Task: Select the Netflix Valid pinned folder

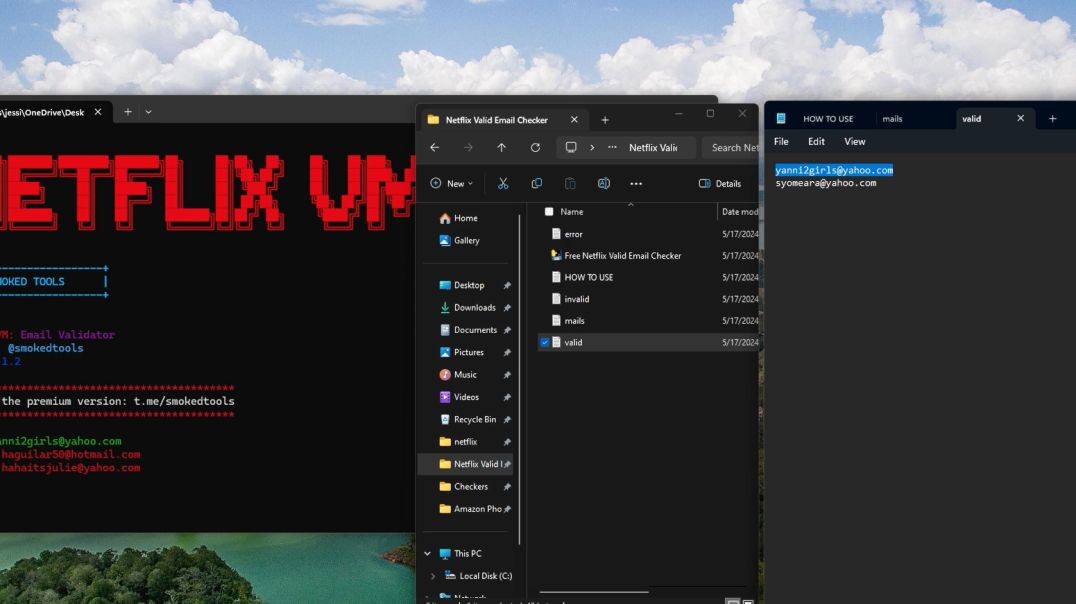Action: pyautogui.click(x=467, y=464)
